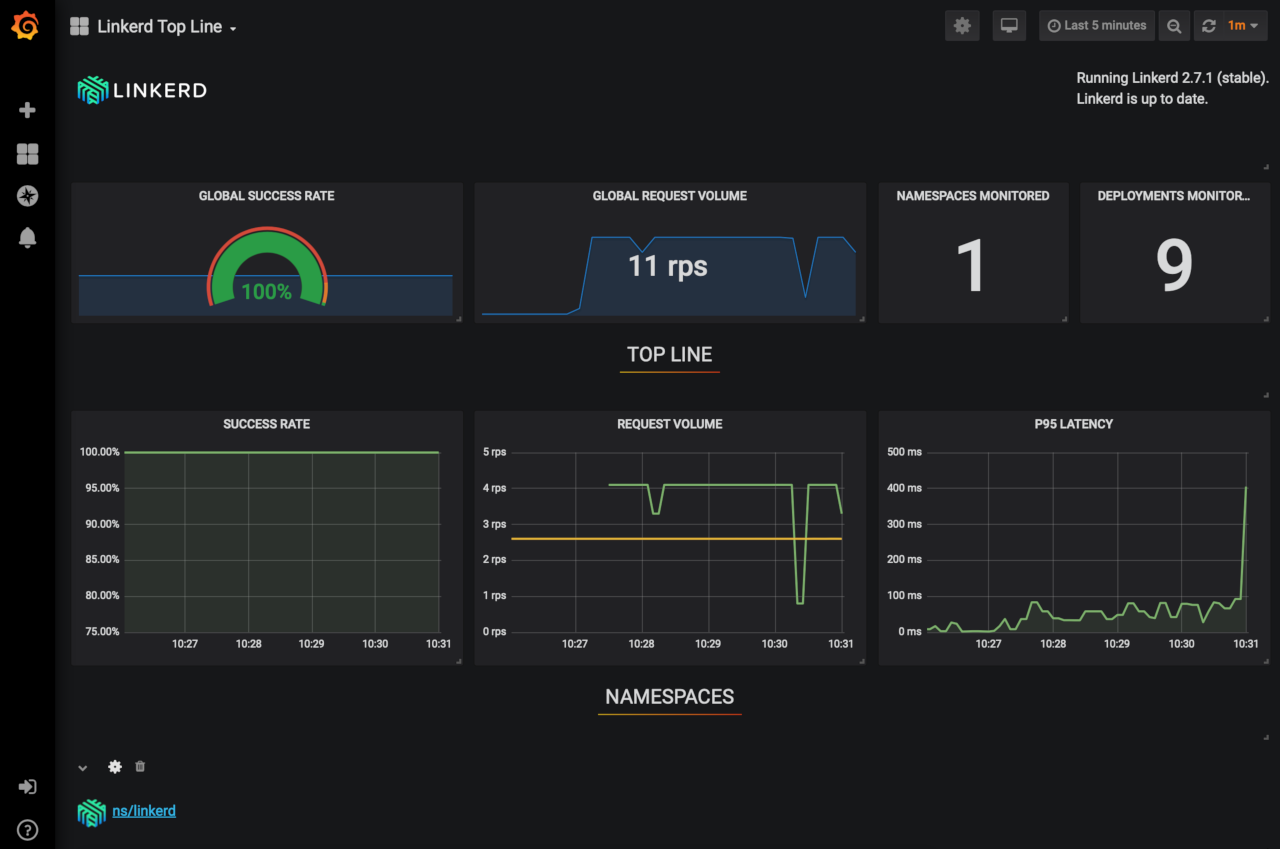Delete the namespaces row via the trash icon
Viewport: 1280px width, 849px height.
[x=140, y=766]
